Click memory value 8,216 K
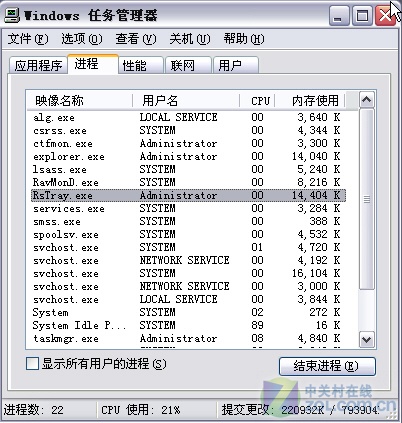 [x=319, y=182]
